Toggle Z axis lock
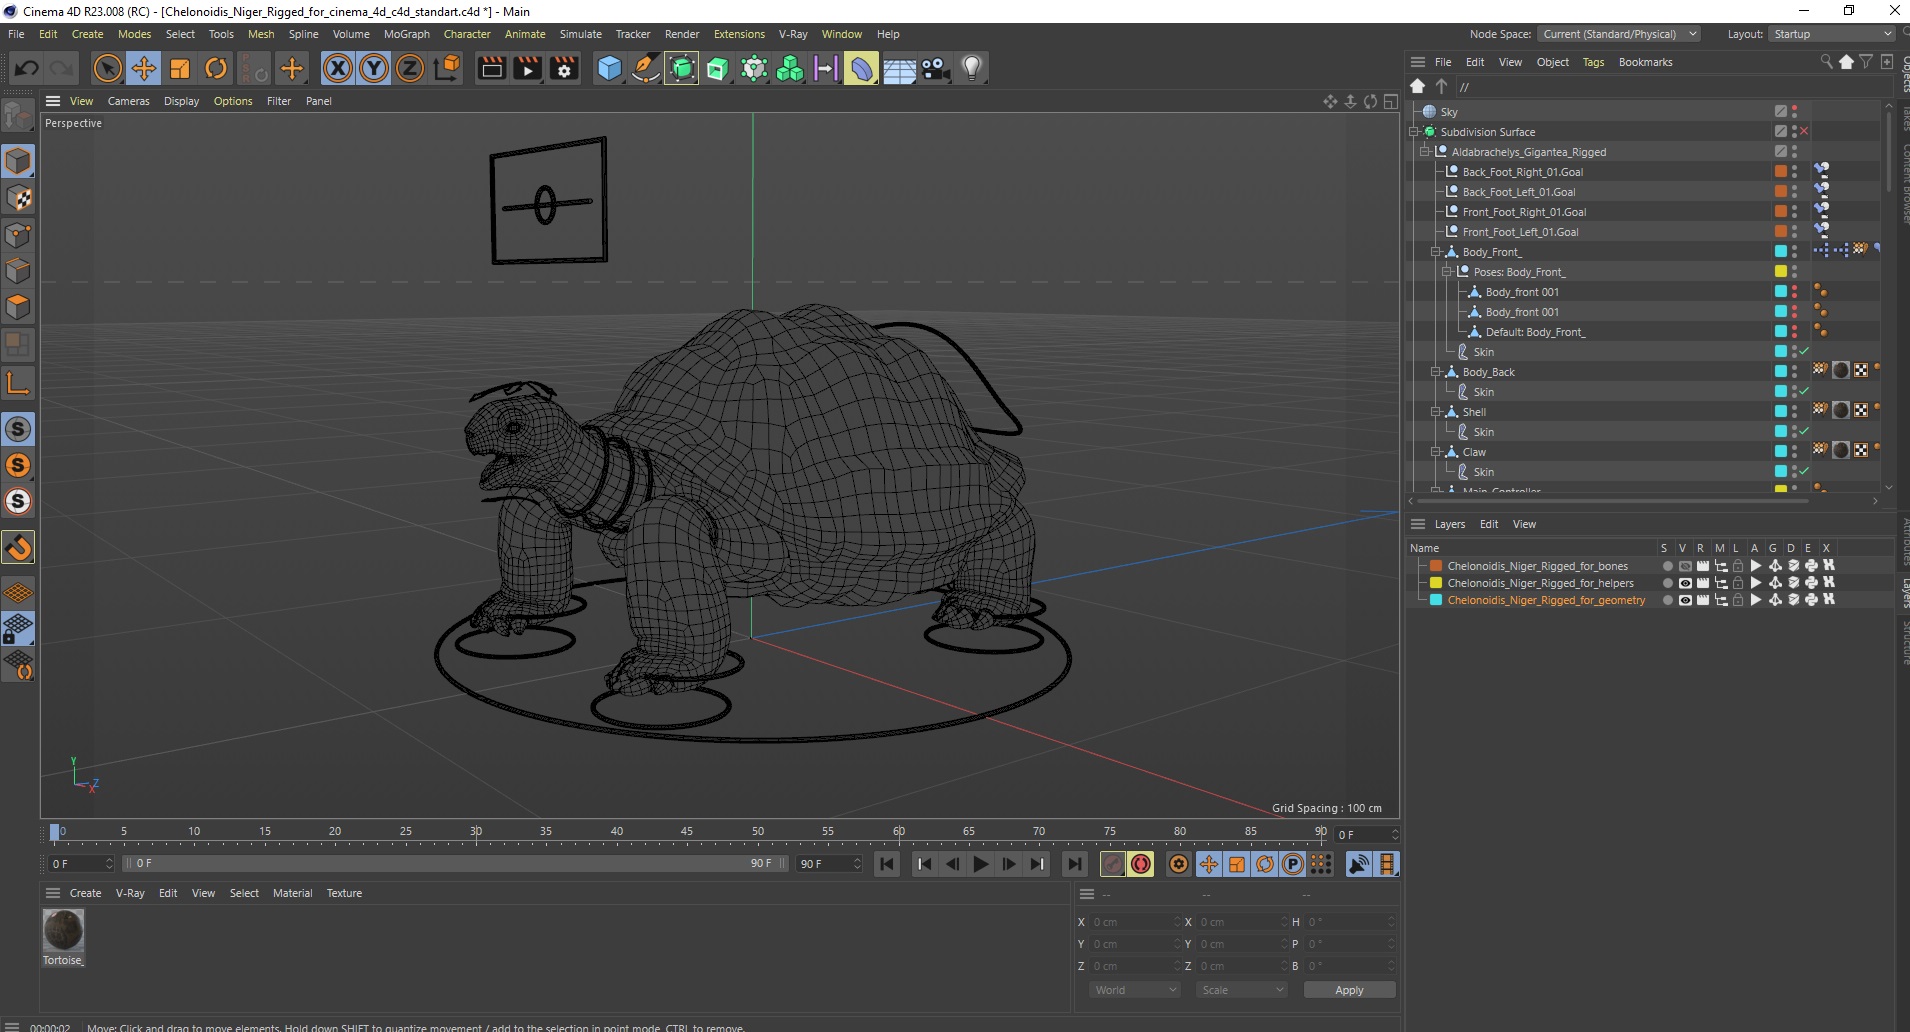 [410, 68]
